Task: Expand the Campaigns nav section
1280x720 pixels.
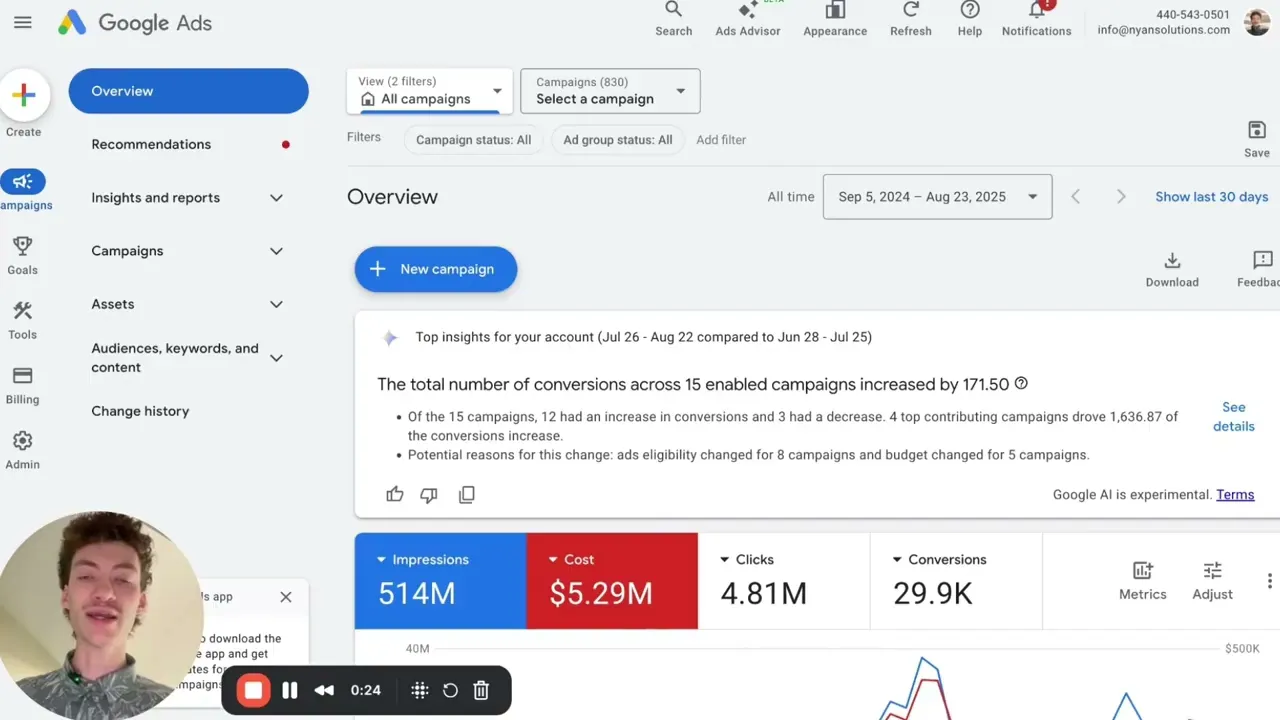Action: coord(277,251)
